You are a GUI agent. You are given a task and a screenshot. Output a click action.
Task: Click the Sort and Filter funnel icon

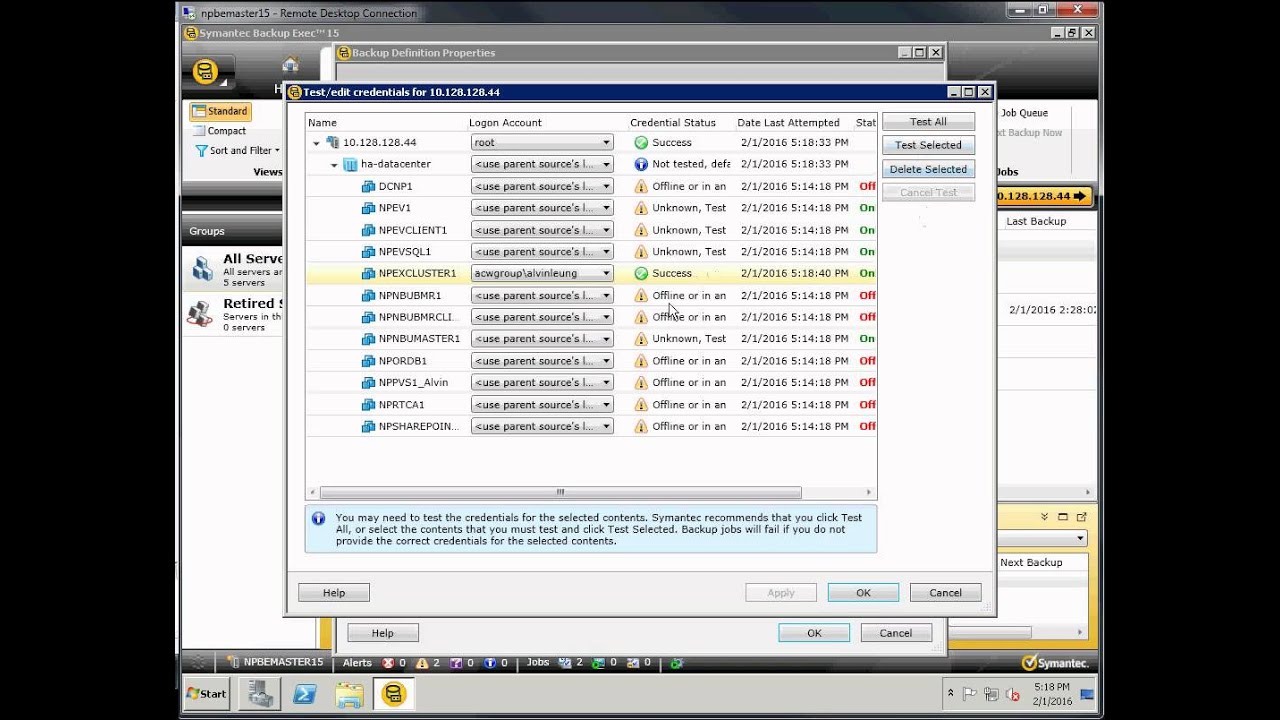(201, 151)
